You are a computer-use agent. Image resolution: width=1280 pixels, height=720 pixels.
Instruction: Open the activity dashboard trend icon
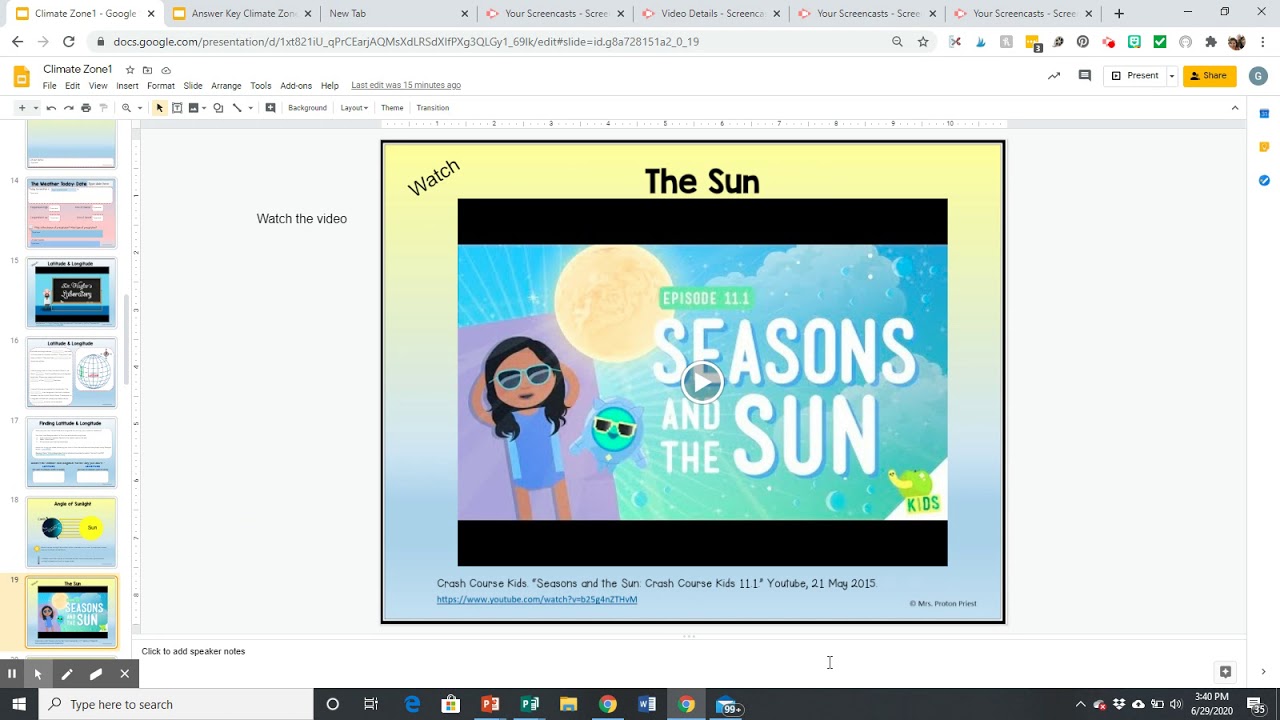(1054, 76)
